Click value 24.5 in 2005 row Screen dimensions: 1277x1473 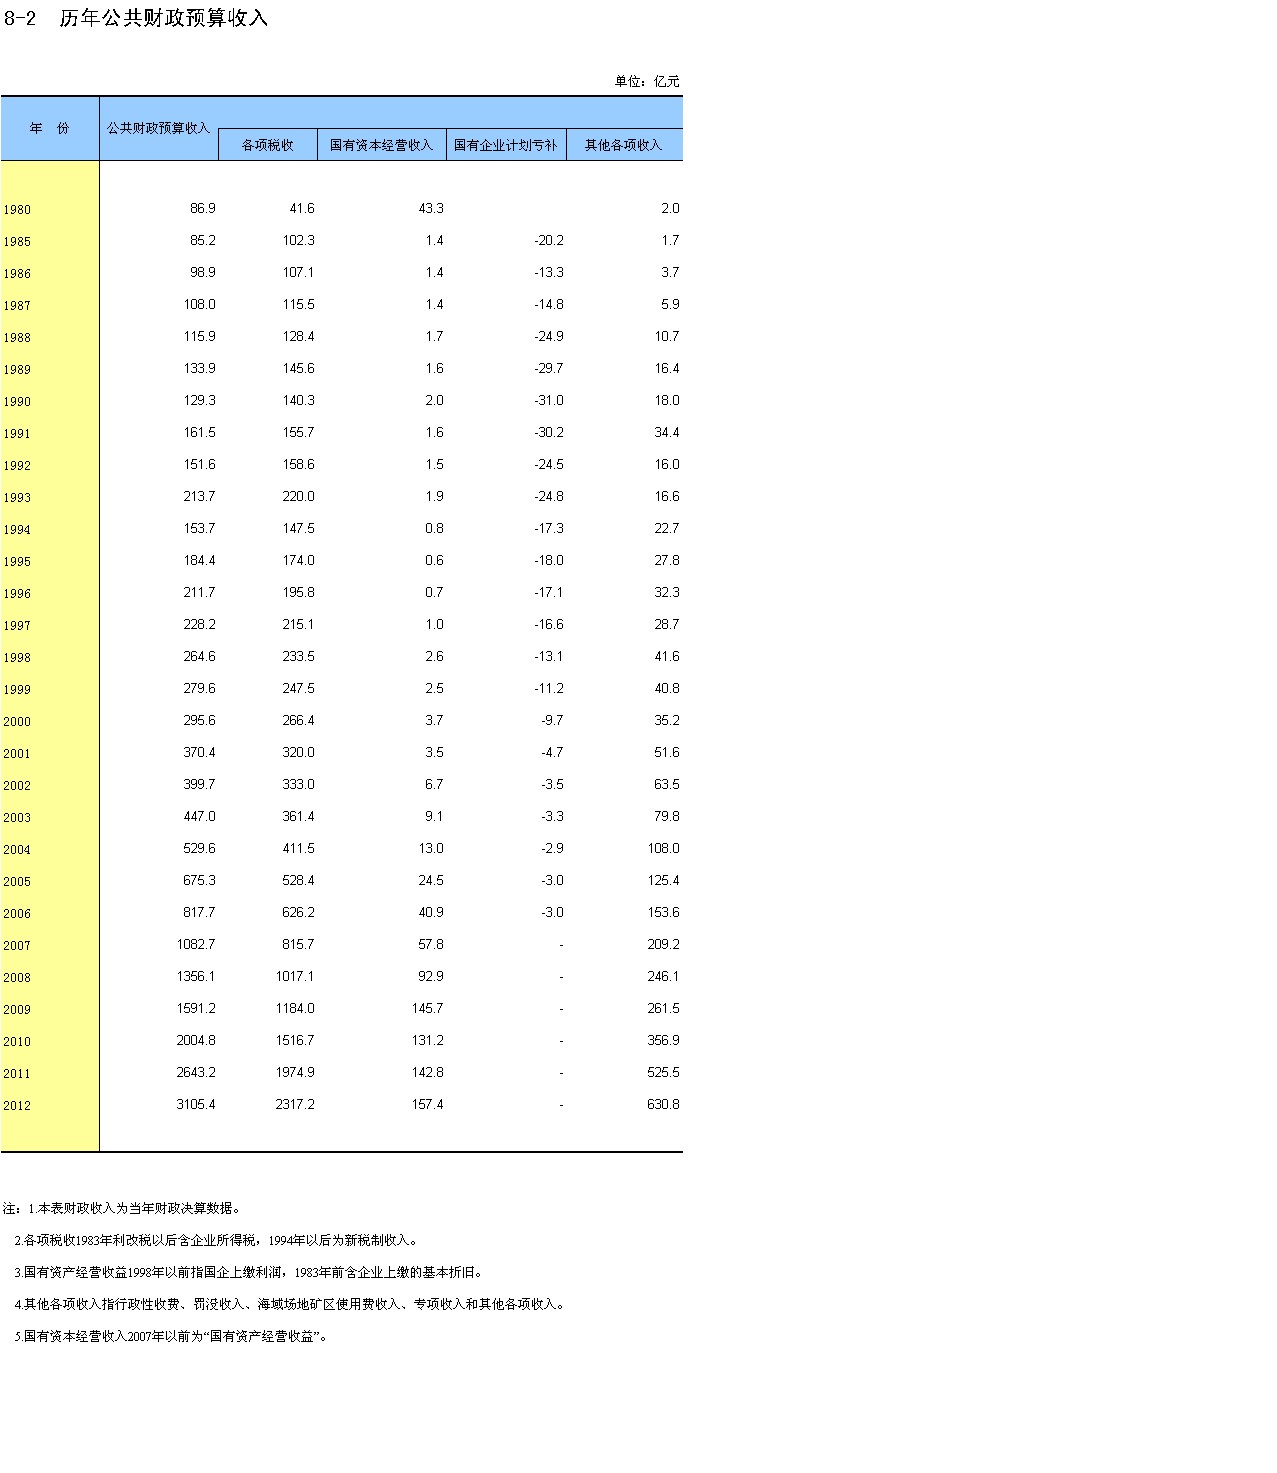(431, 881)
